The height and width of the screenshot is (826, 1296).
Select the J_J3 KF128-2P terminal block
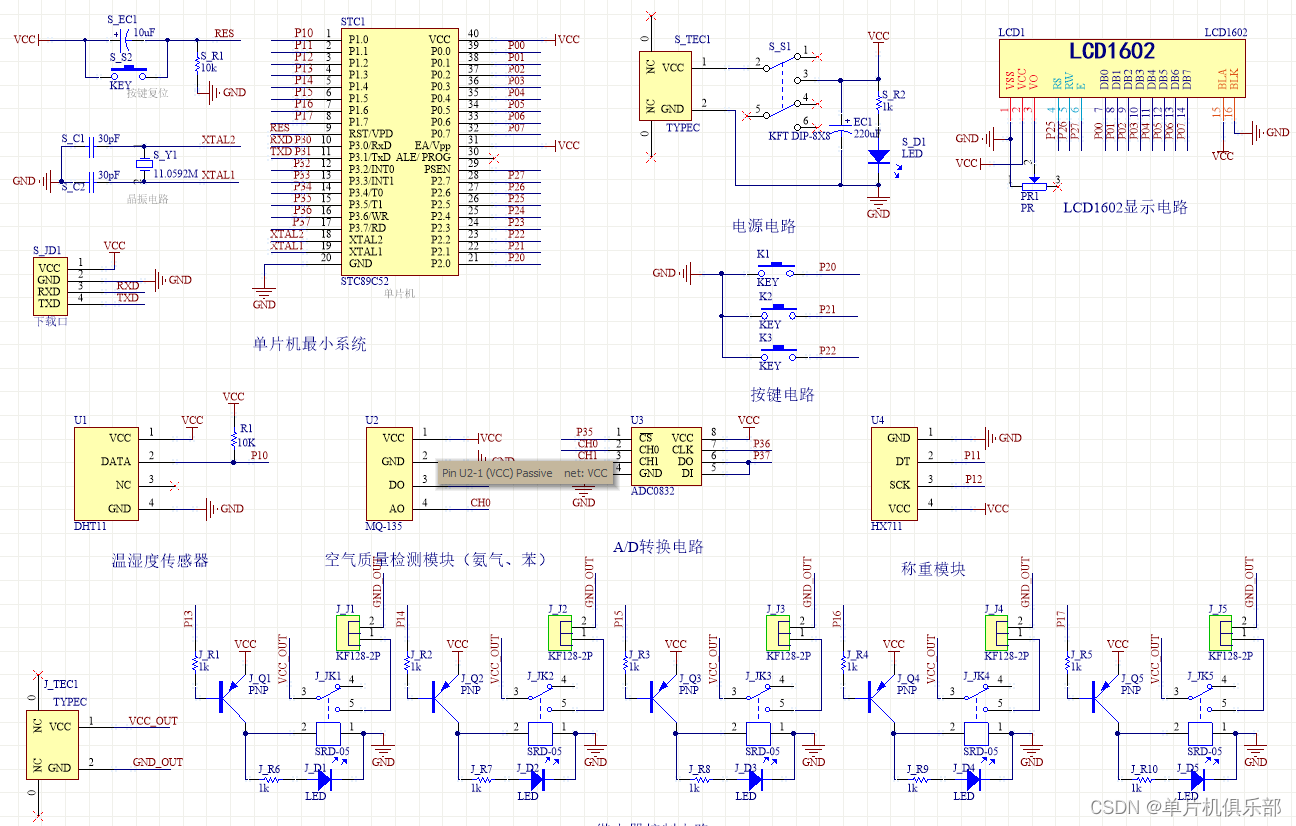pyautogui.click(x=778, y=631)
